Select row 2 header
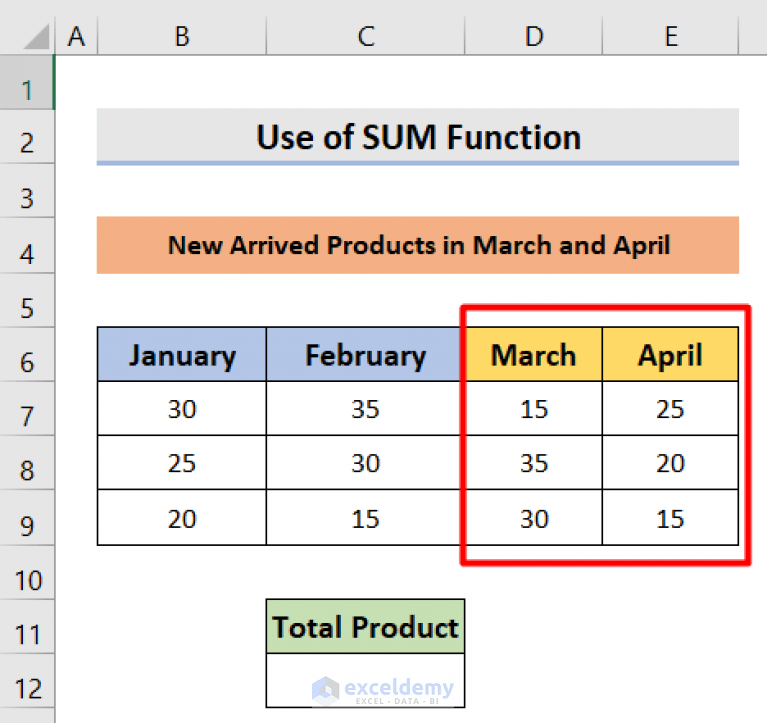767x723 pixels. tap(27, 136)
